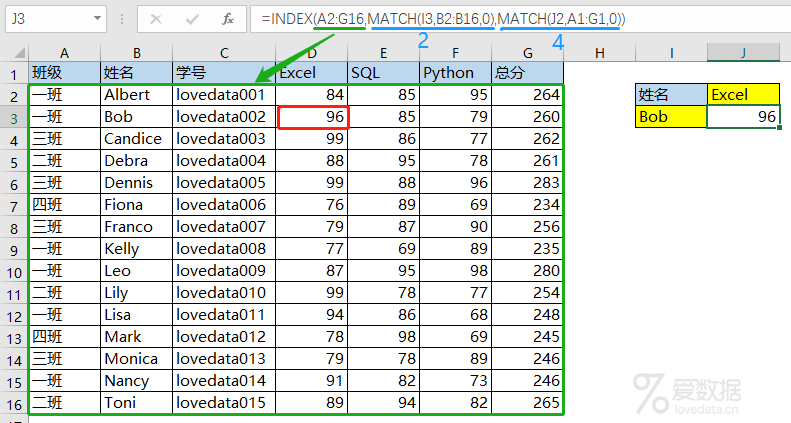Click lookup label cell 姓名 in column I
This screenshot has width=791, height=423.
click(x=671, y=95)
